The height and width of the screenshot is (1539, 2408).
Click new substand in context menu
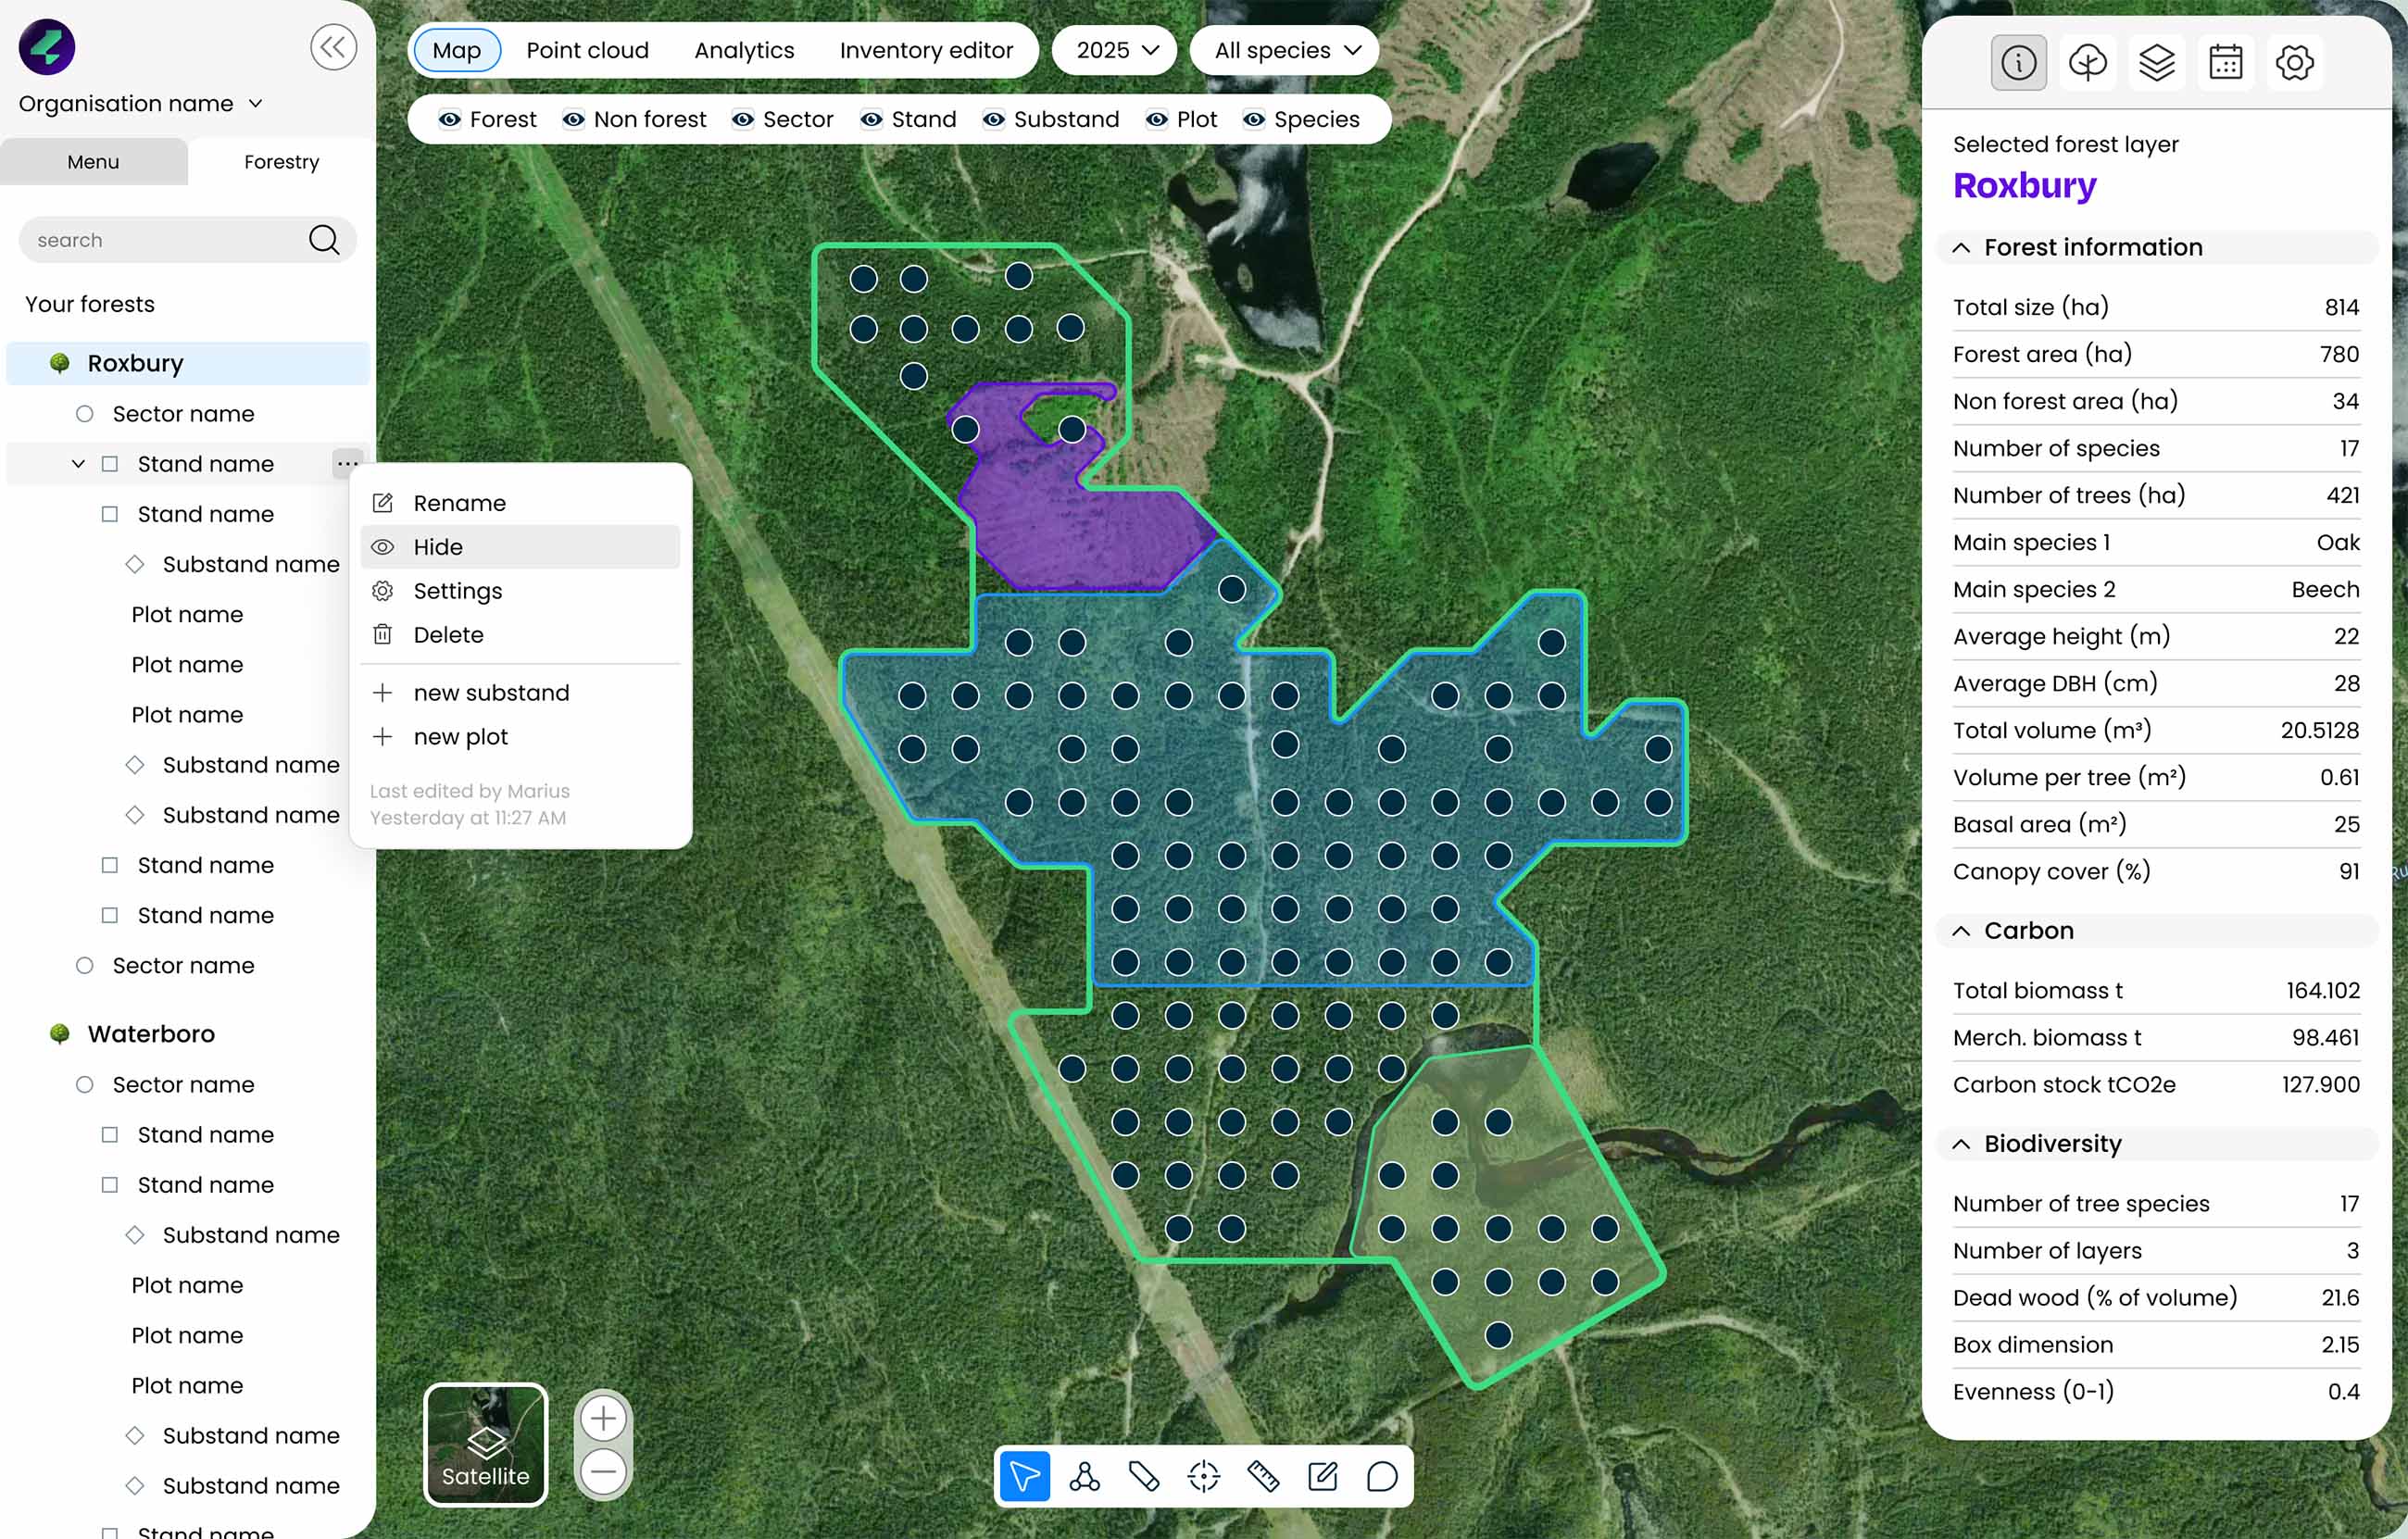tap(490, 693)
